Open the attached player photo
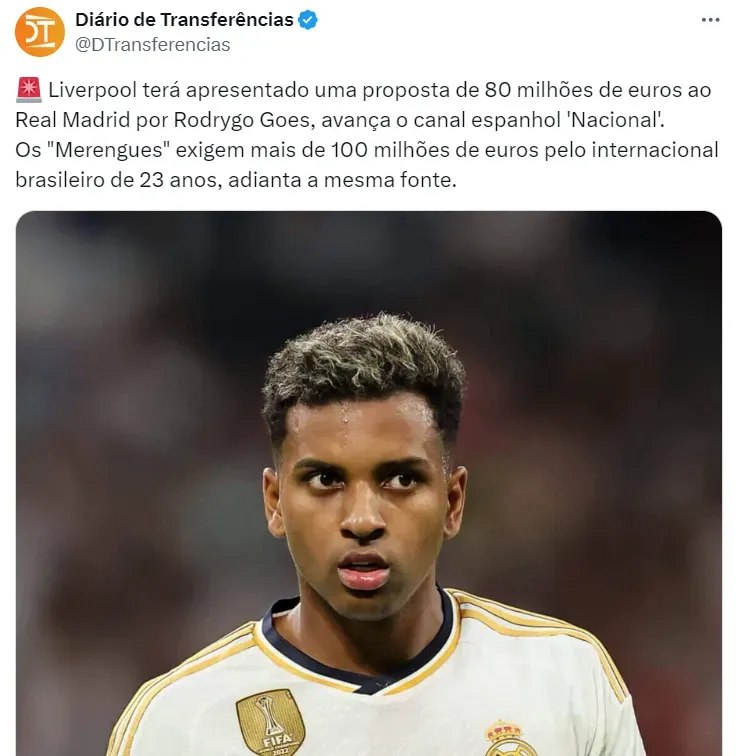This screenshot has width=739, height=756. click(x=369, y=483)
